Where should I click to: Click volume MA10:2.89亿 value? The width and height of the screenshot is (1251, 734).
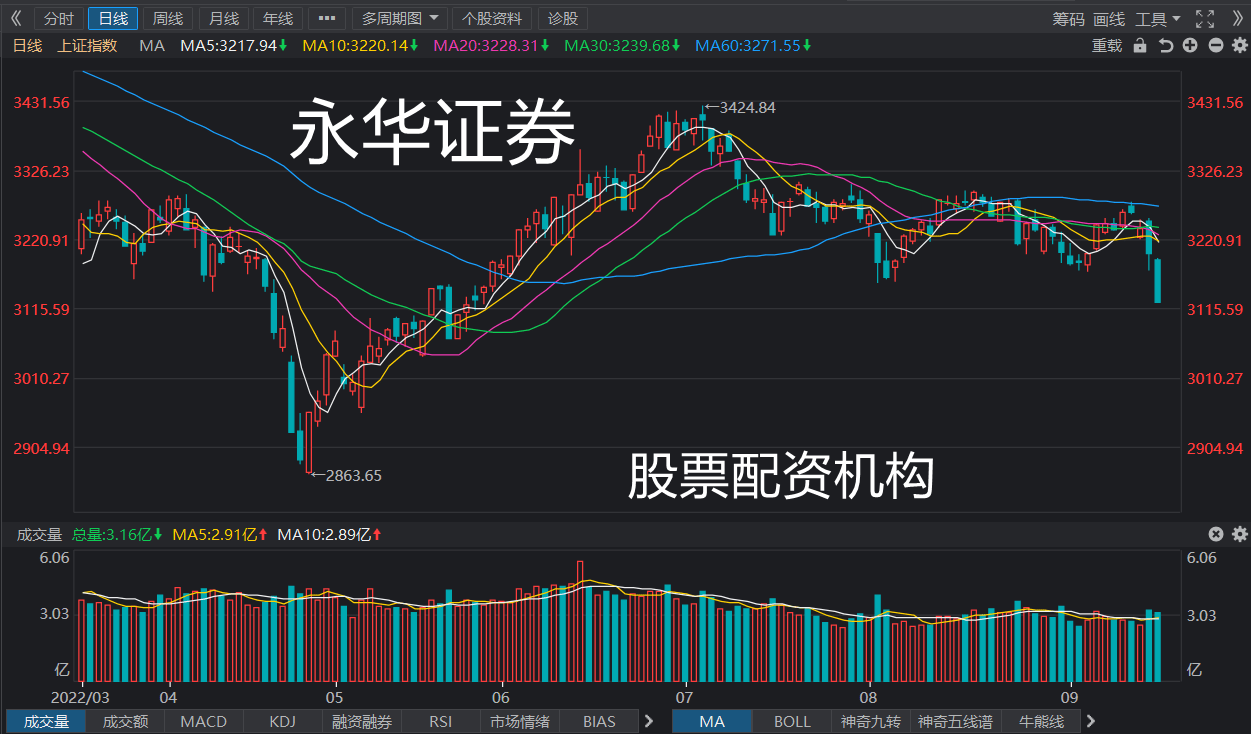coord(329,534)
